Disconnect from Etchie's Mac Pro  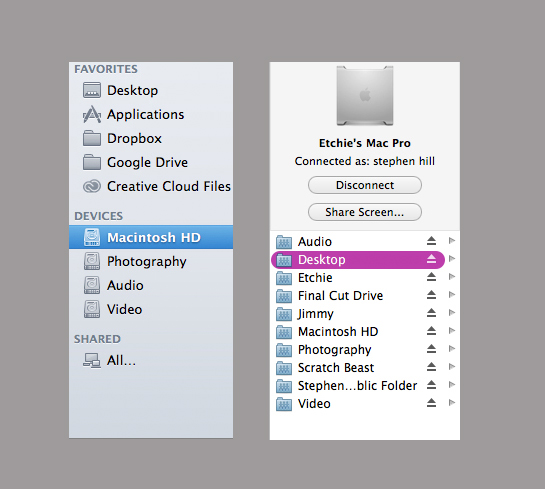(x=365, y=185)
